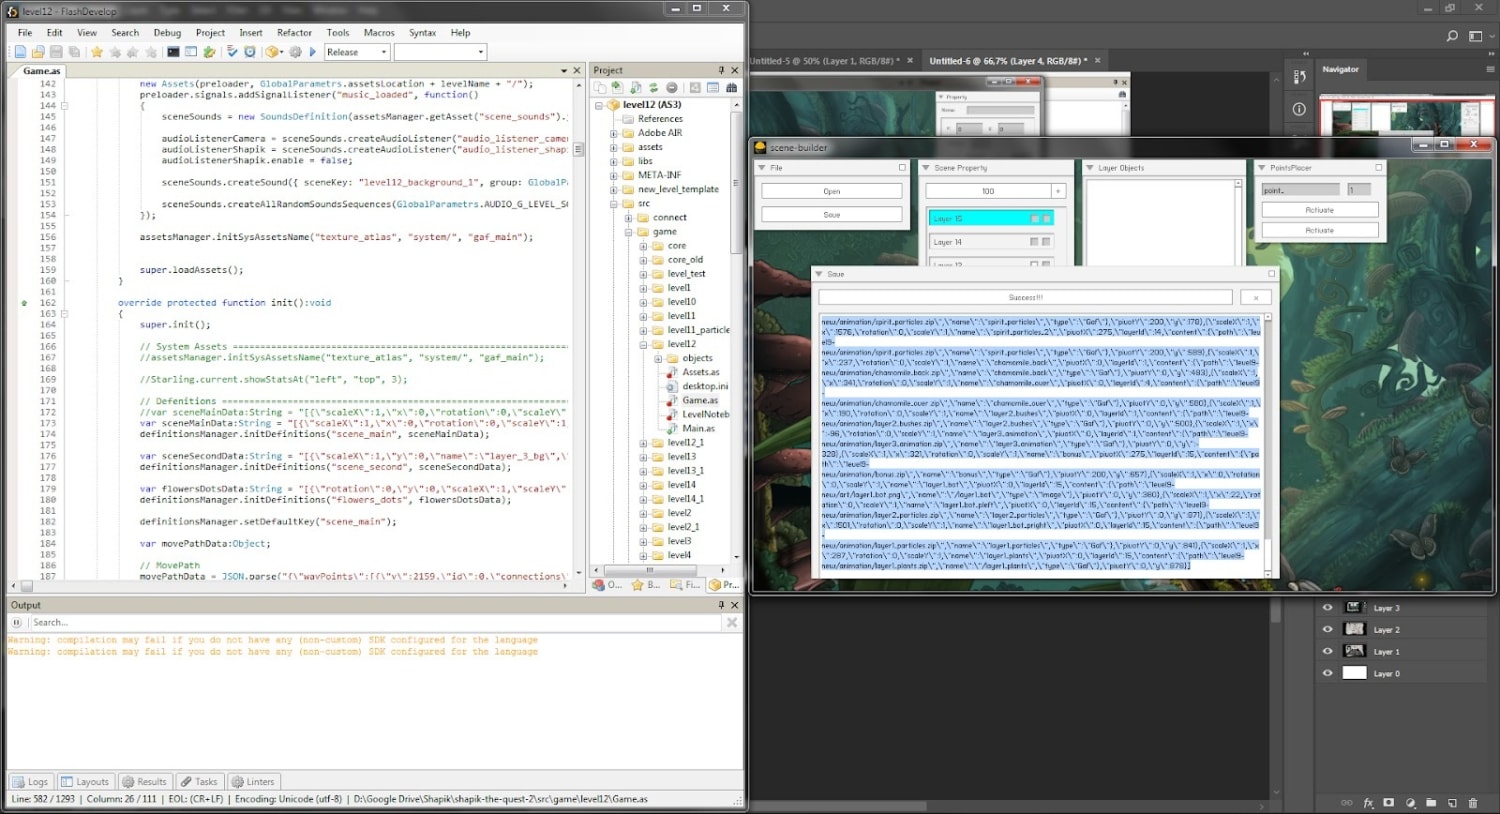Image resolution: width=1500 pixels, height=814 pixels.
Task: Hide Layer 3 using its eye icon
Action: (1327, 607)
